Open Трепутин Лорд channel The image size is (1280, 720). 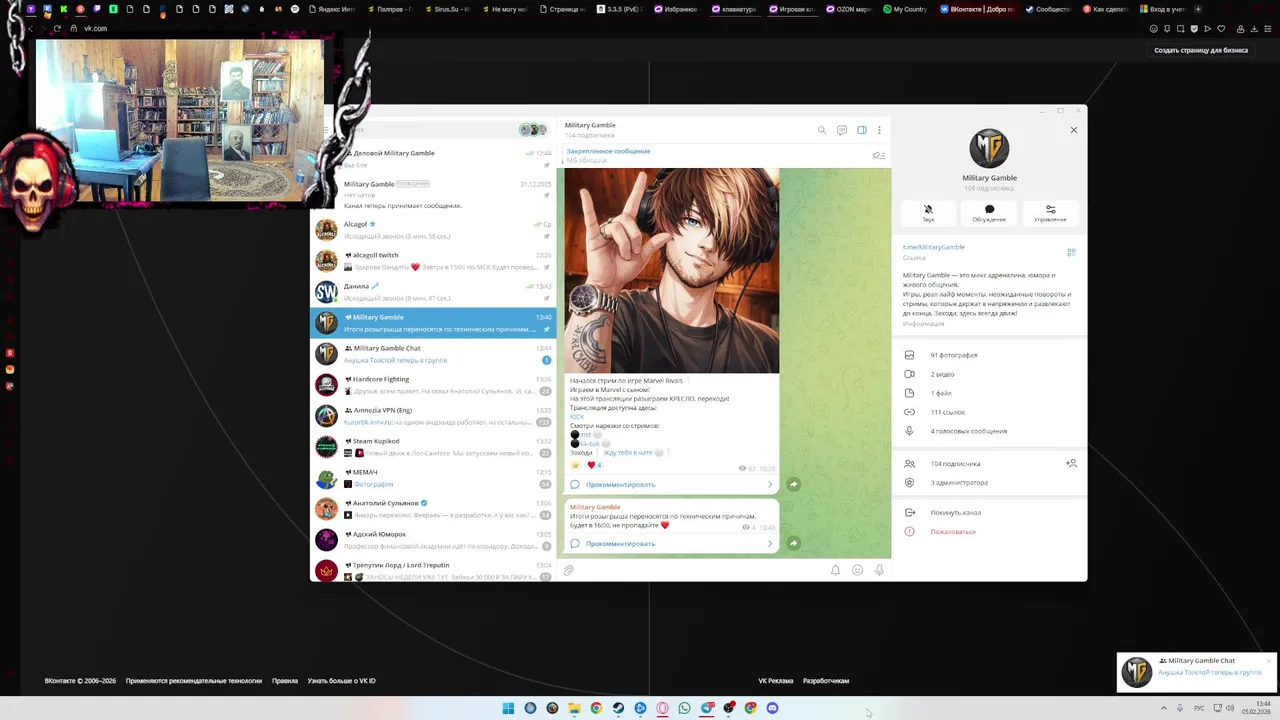pyautogui.click(x=434, y=570)
